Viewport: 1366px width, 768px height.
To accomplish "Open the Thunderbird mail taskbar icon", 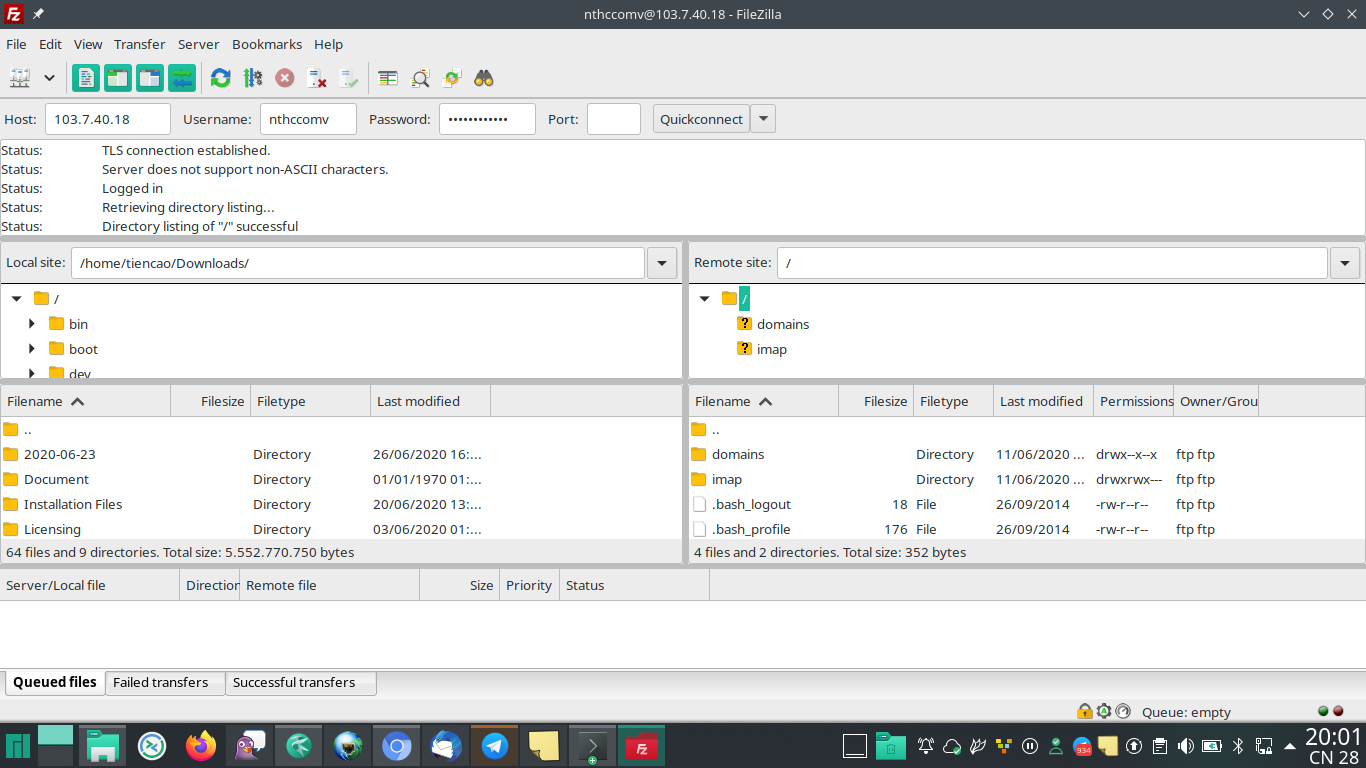I will [445, 746].
